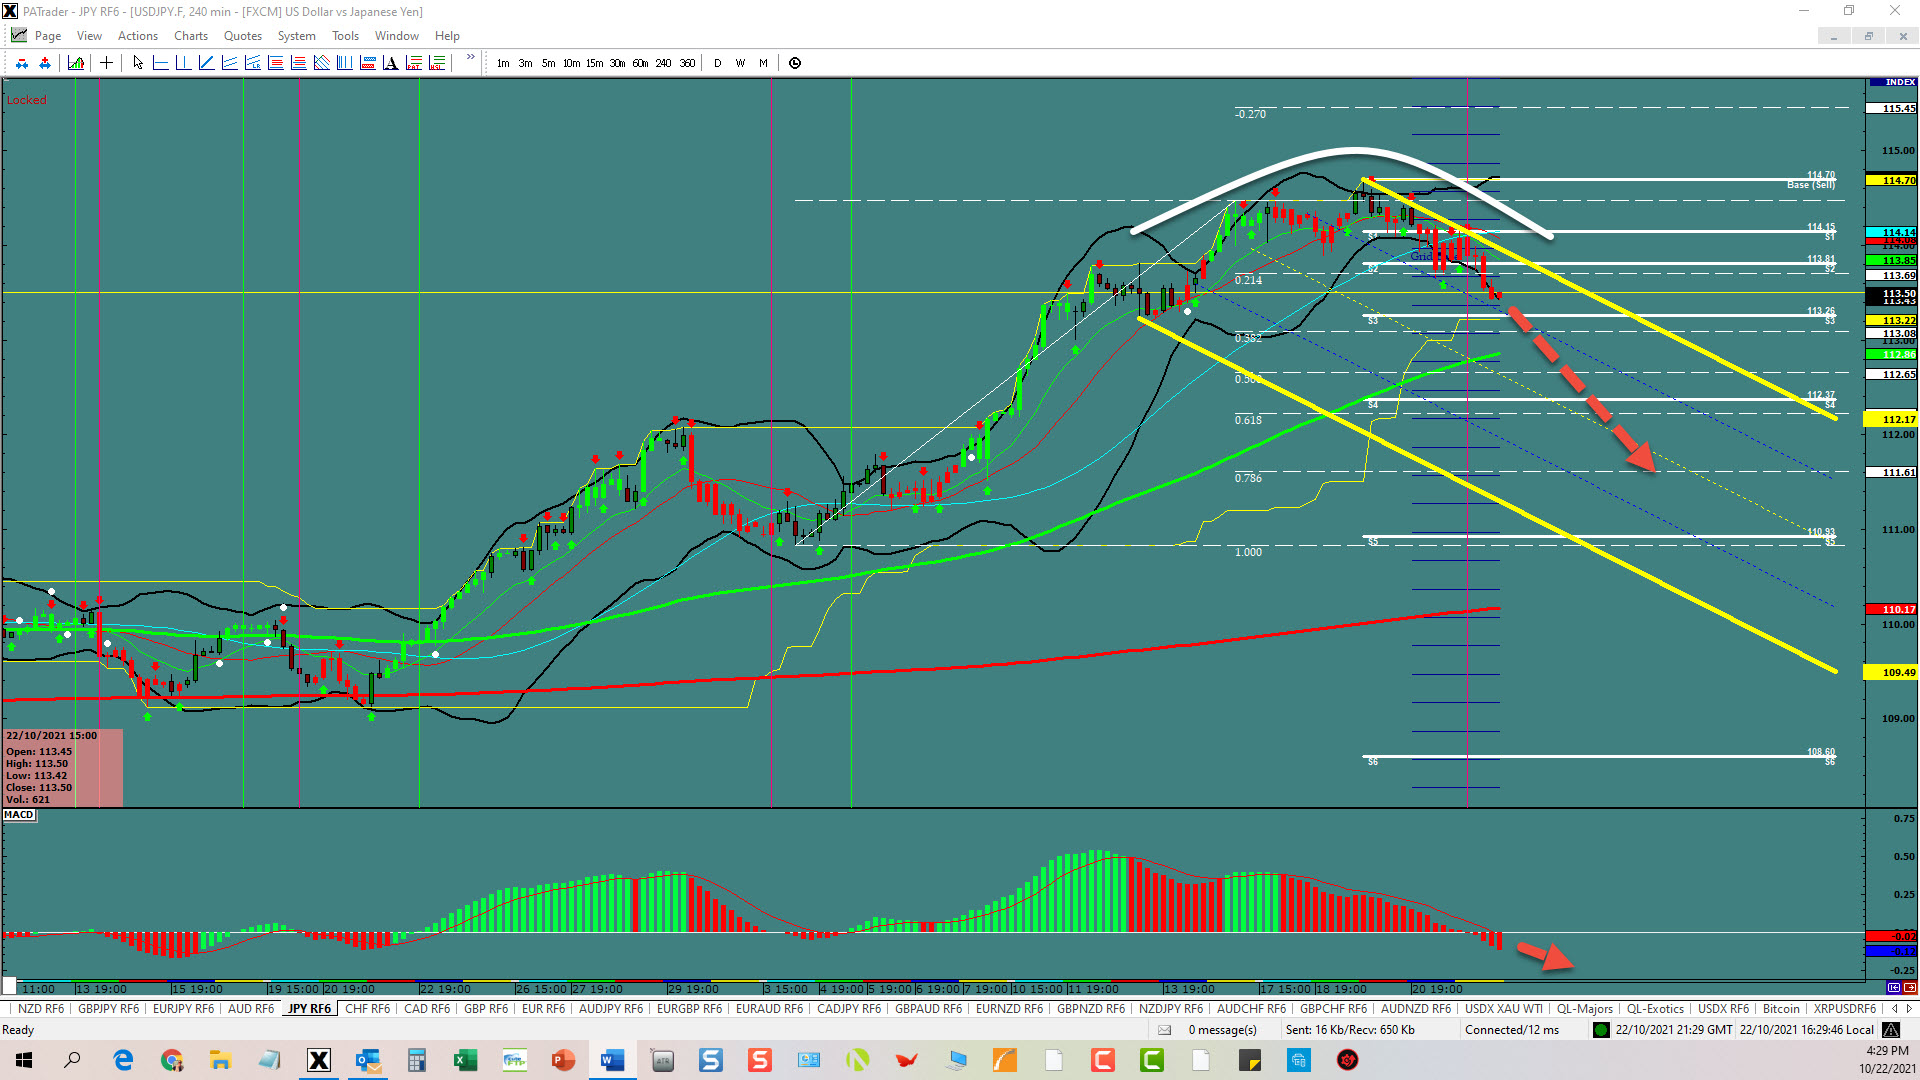Viewport: 1920px width, 1080px height.
Task: Open the Windows Start menu
Action: pyautogui.click(x=24, y=1060)
